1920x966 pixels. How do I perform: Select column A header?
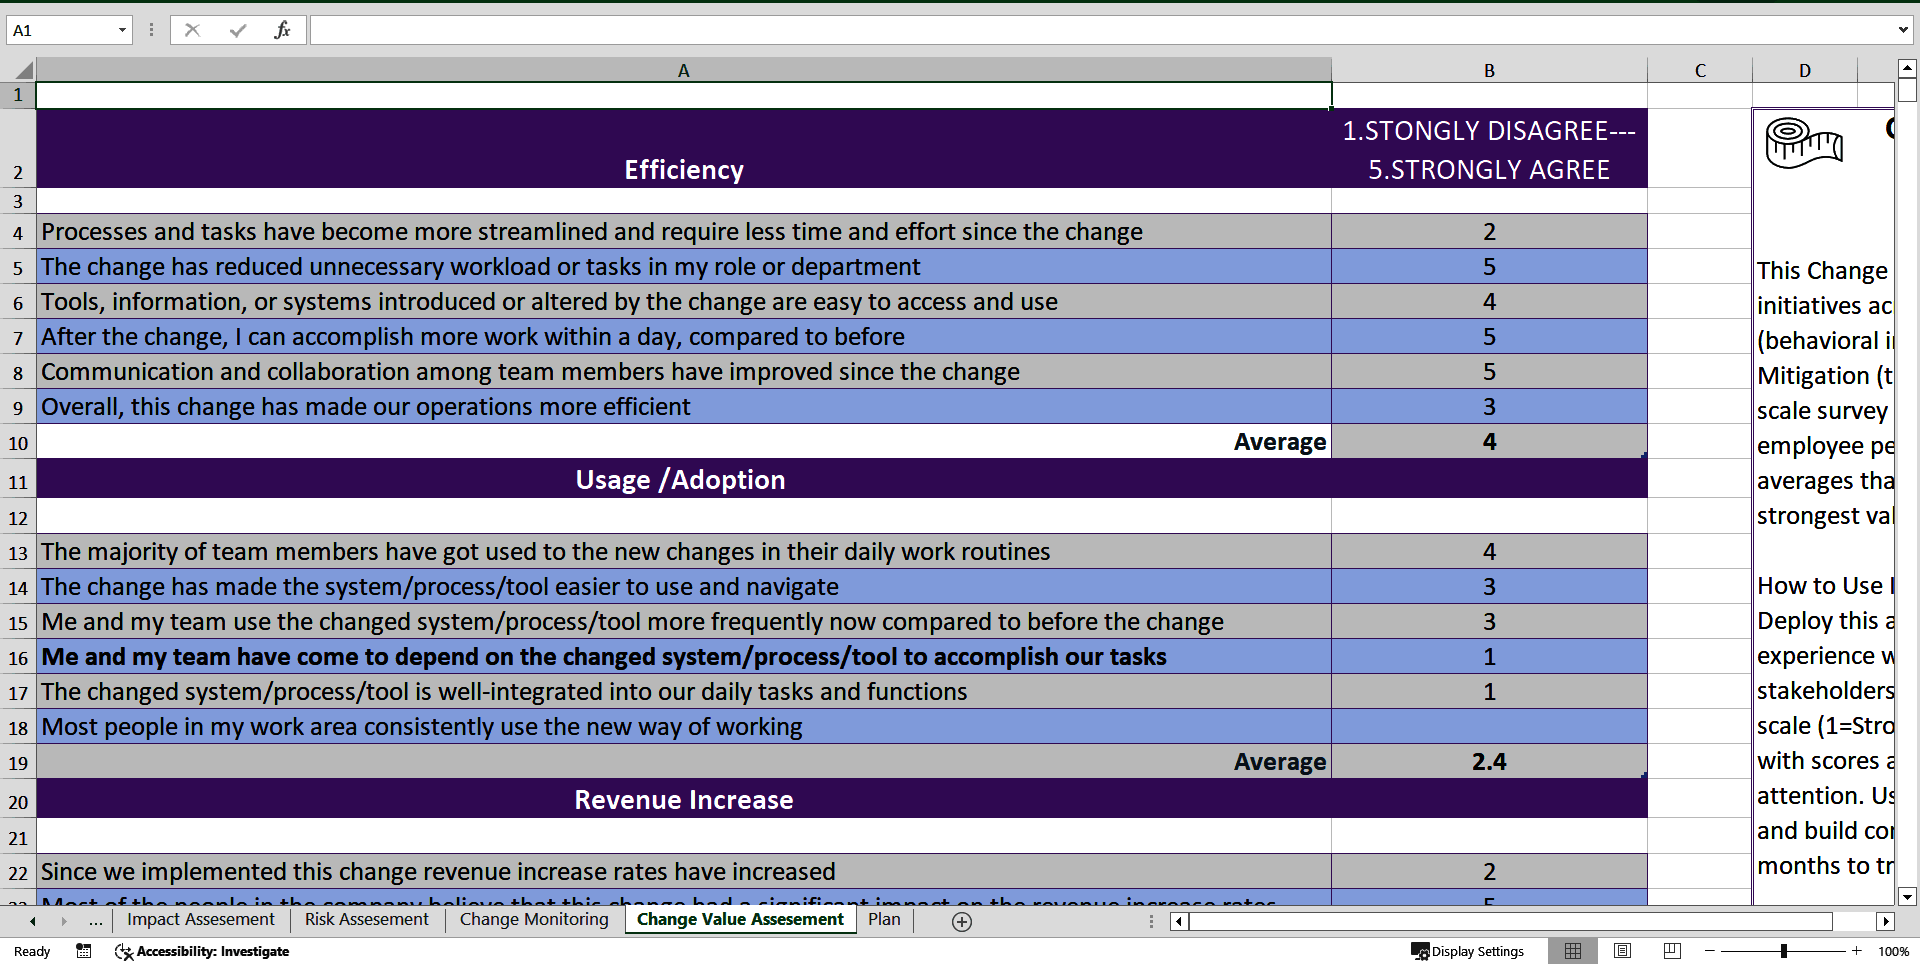click(684, 70)
